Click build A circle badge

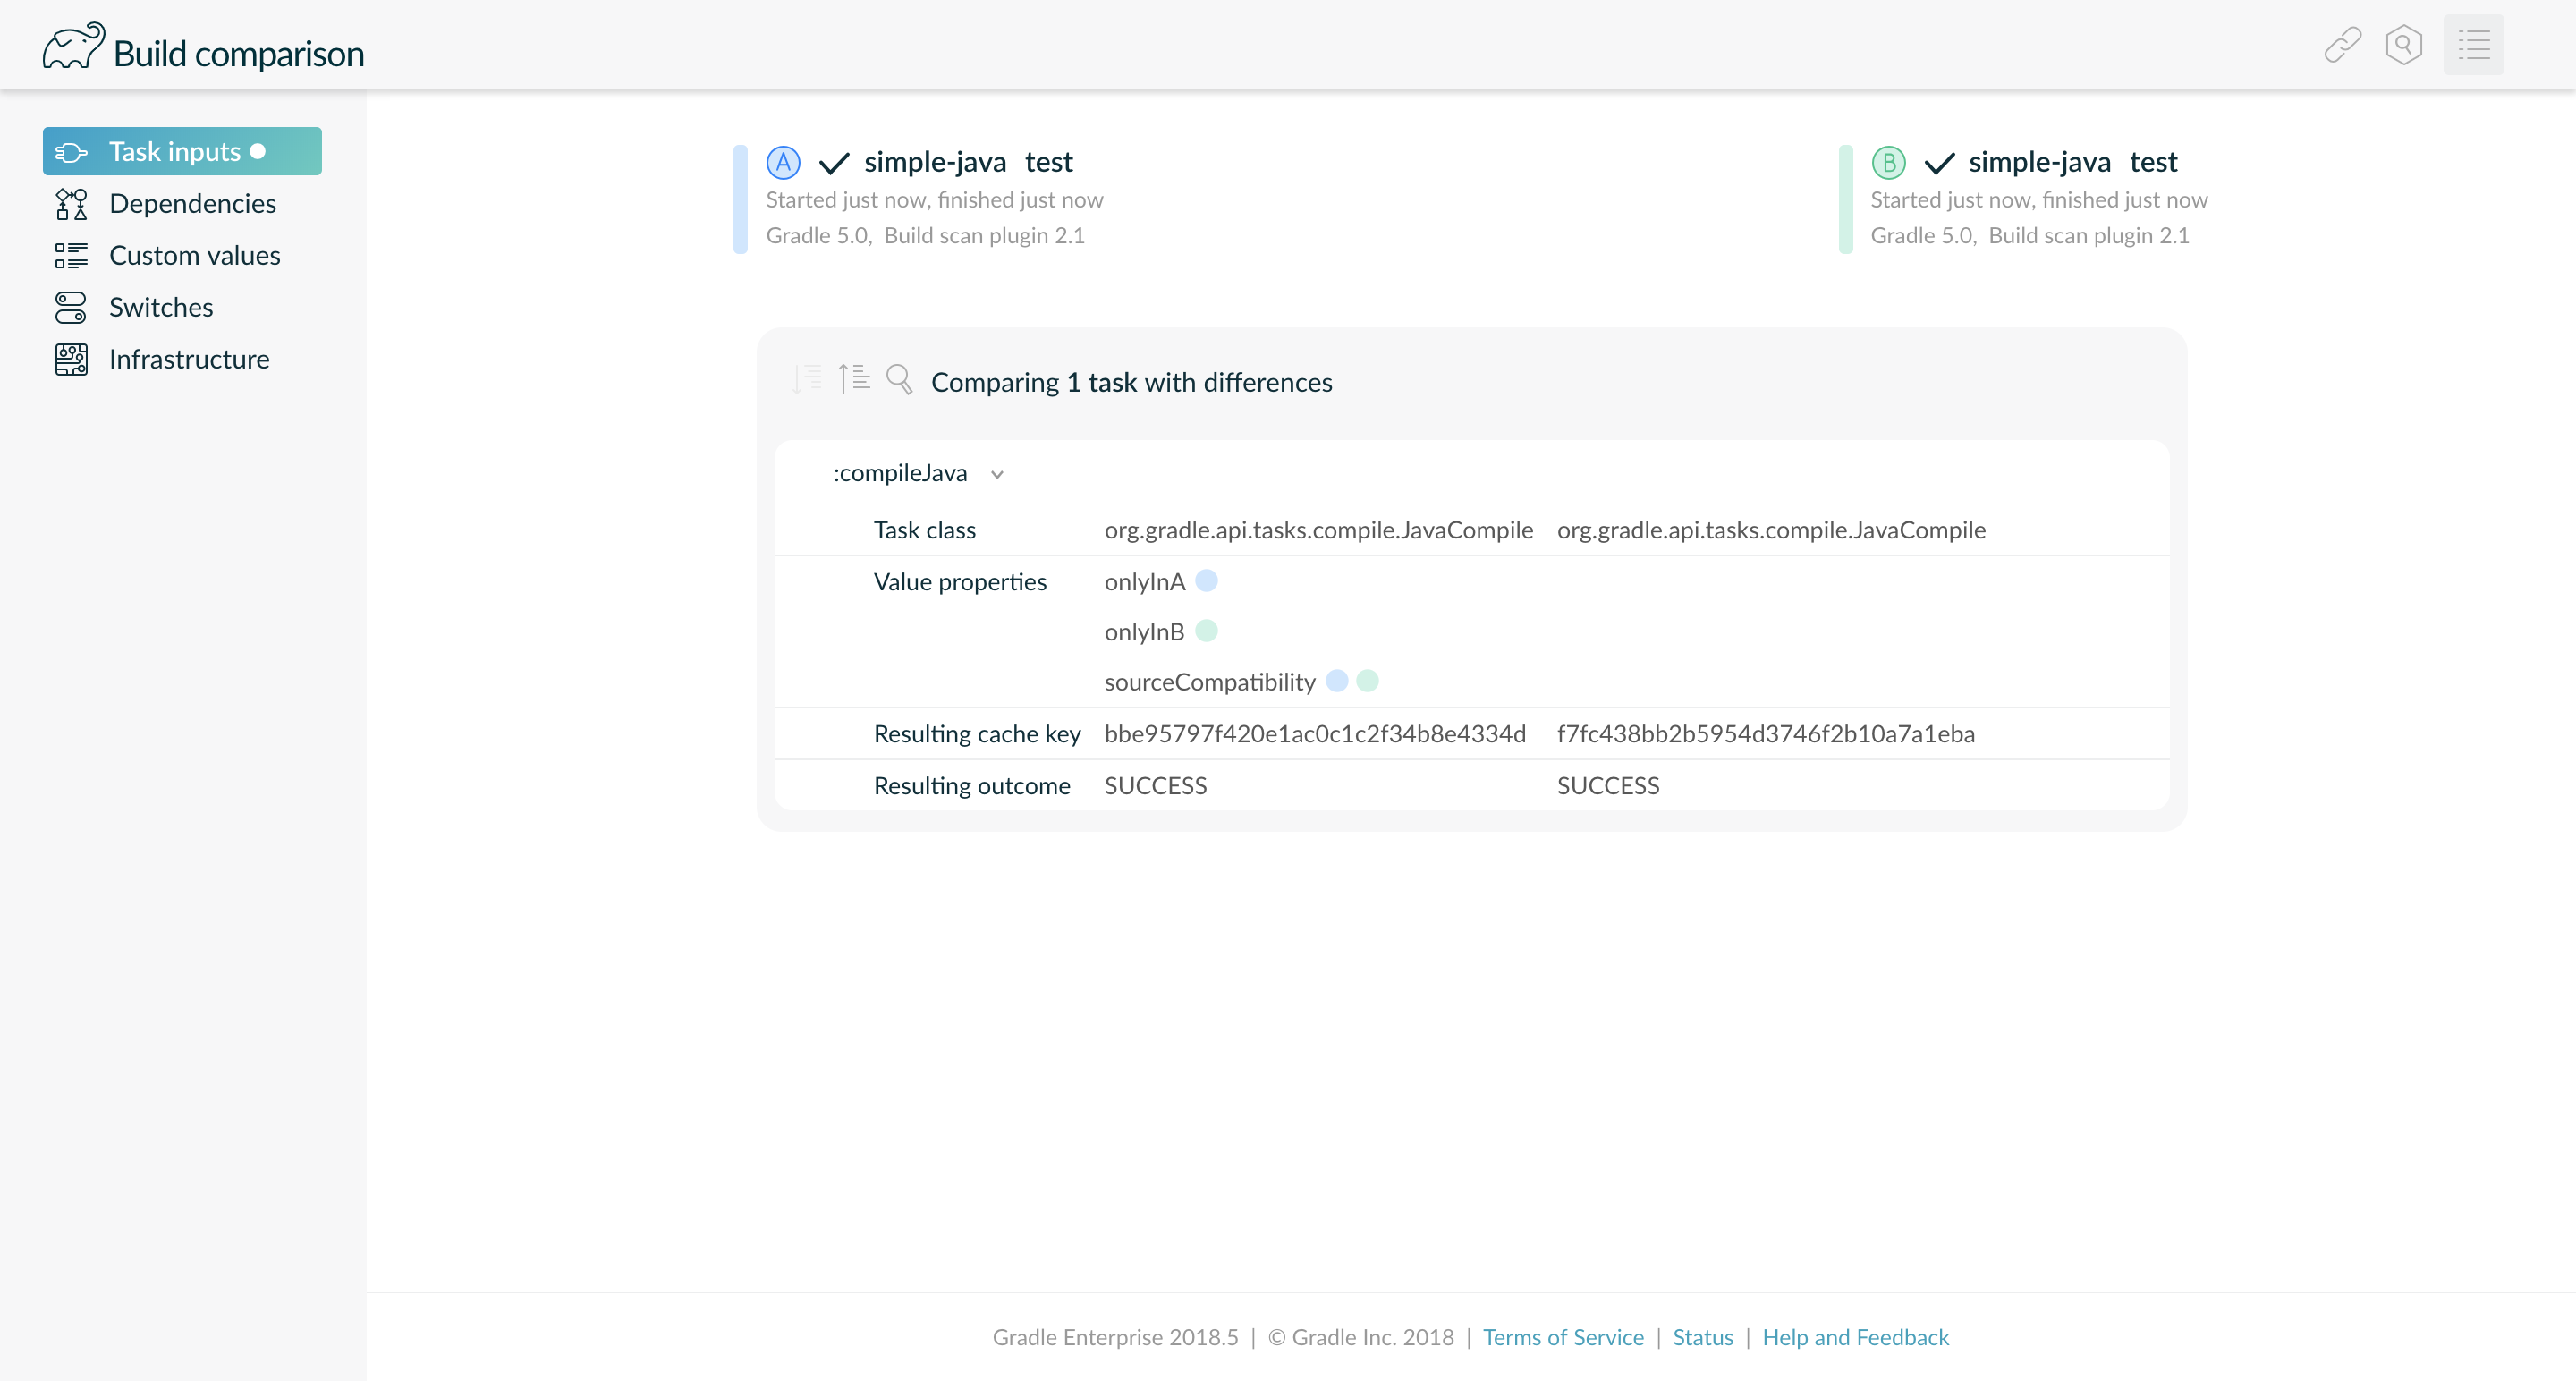pos(783,162)
